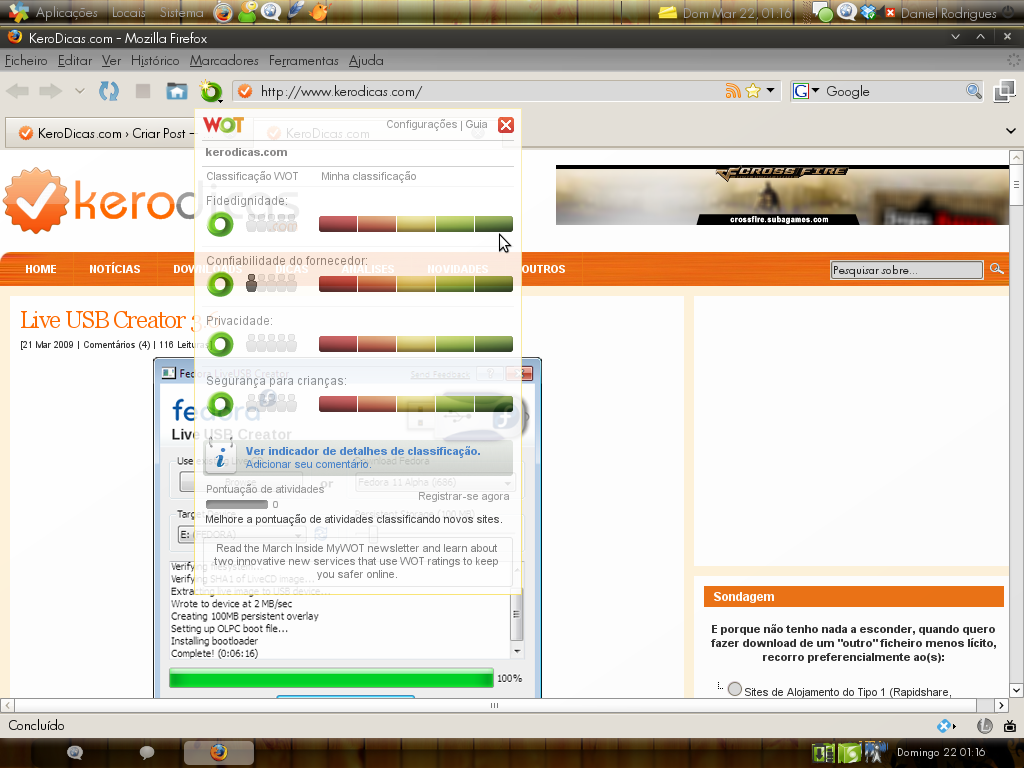Click the red X tray icon near username

point(889,12)
